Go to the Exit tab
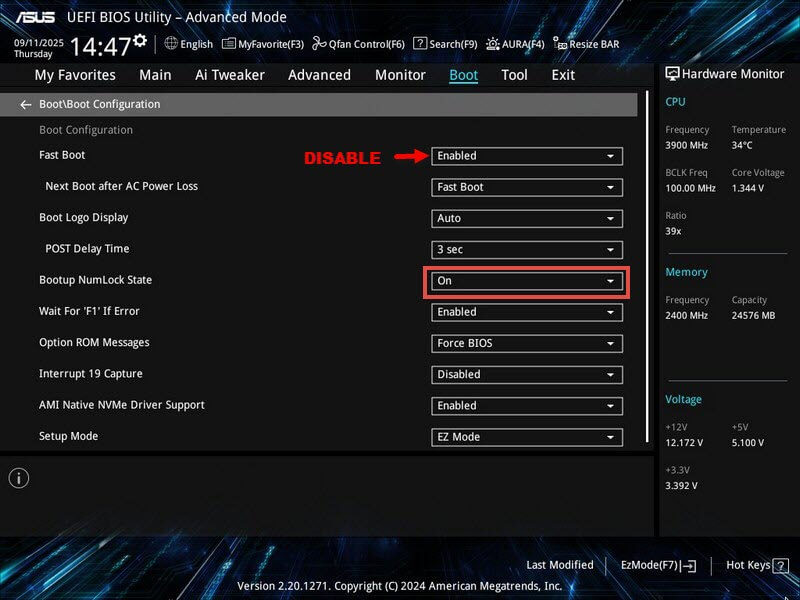Viewport: 800px width, 600px height. [563, 75]
